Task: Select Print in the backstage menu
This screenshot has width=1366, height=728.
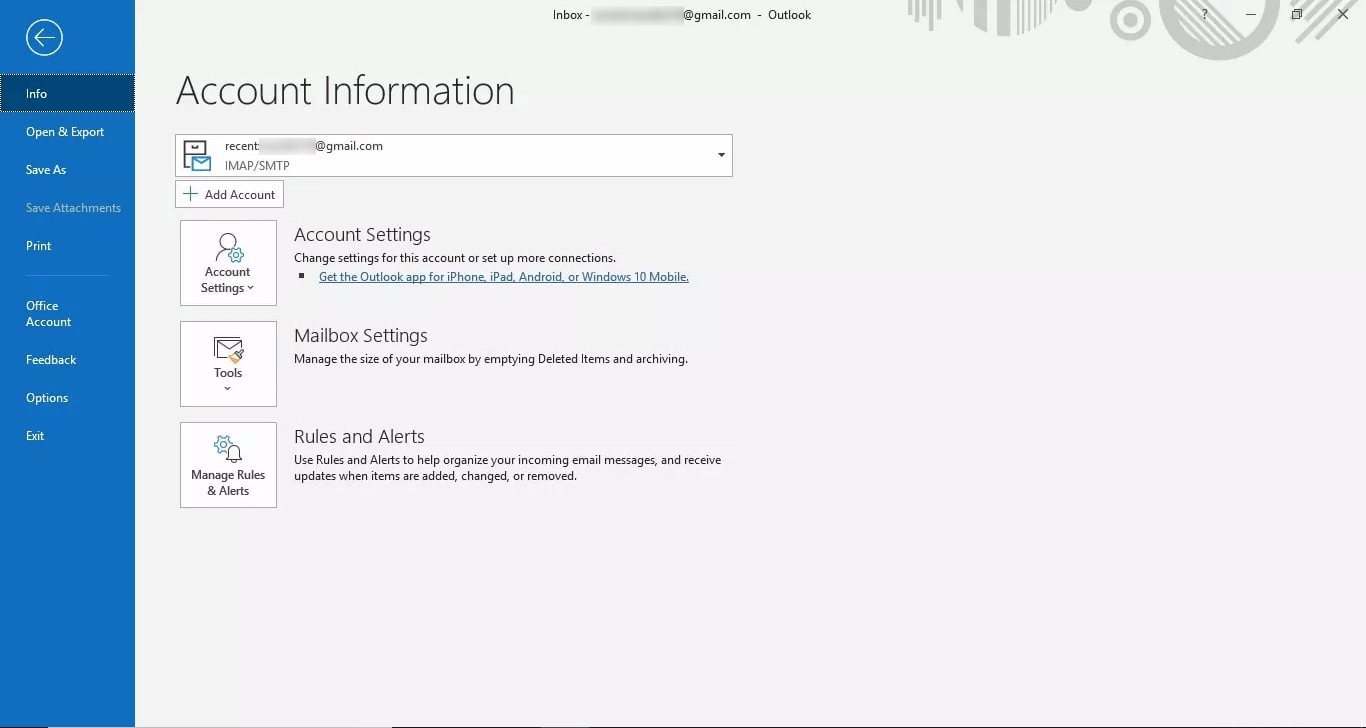Action: pyautogui.click(x=67, y=245)
